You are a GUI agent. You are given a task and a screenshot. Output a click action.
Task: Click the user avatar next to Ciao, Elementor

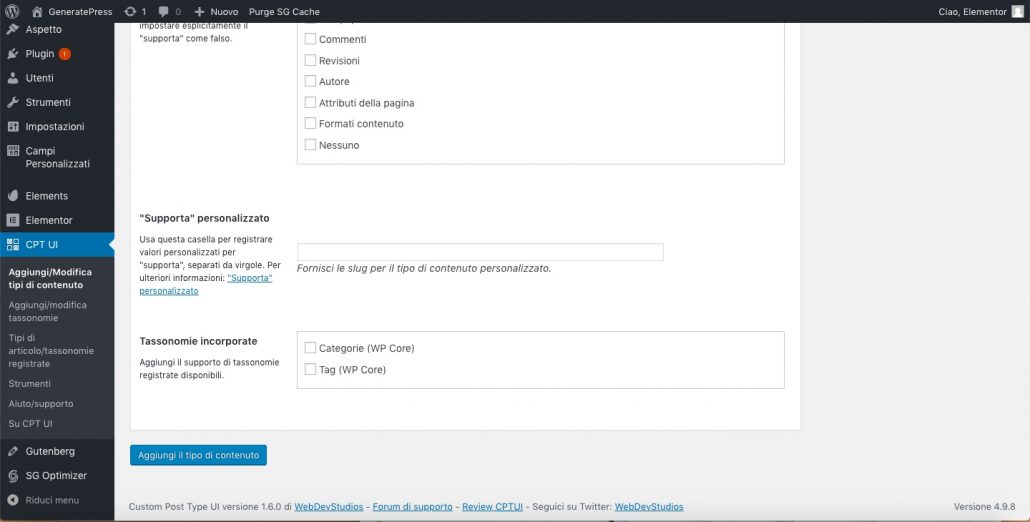1017,11
